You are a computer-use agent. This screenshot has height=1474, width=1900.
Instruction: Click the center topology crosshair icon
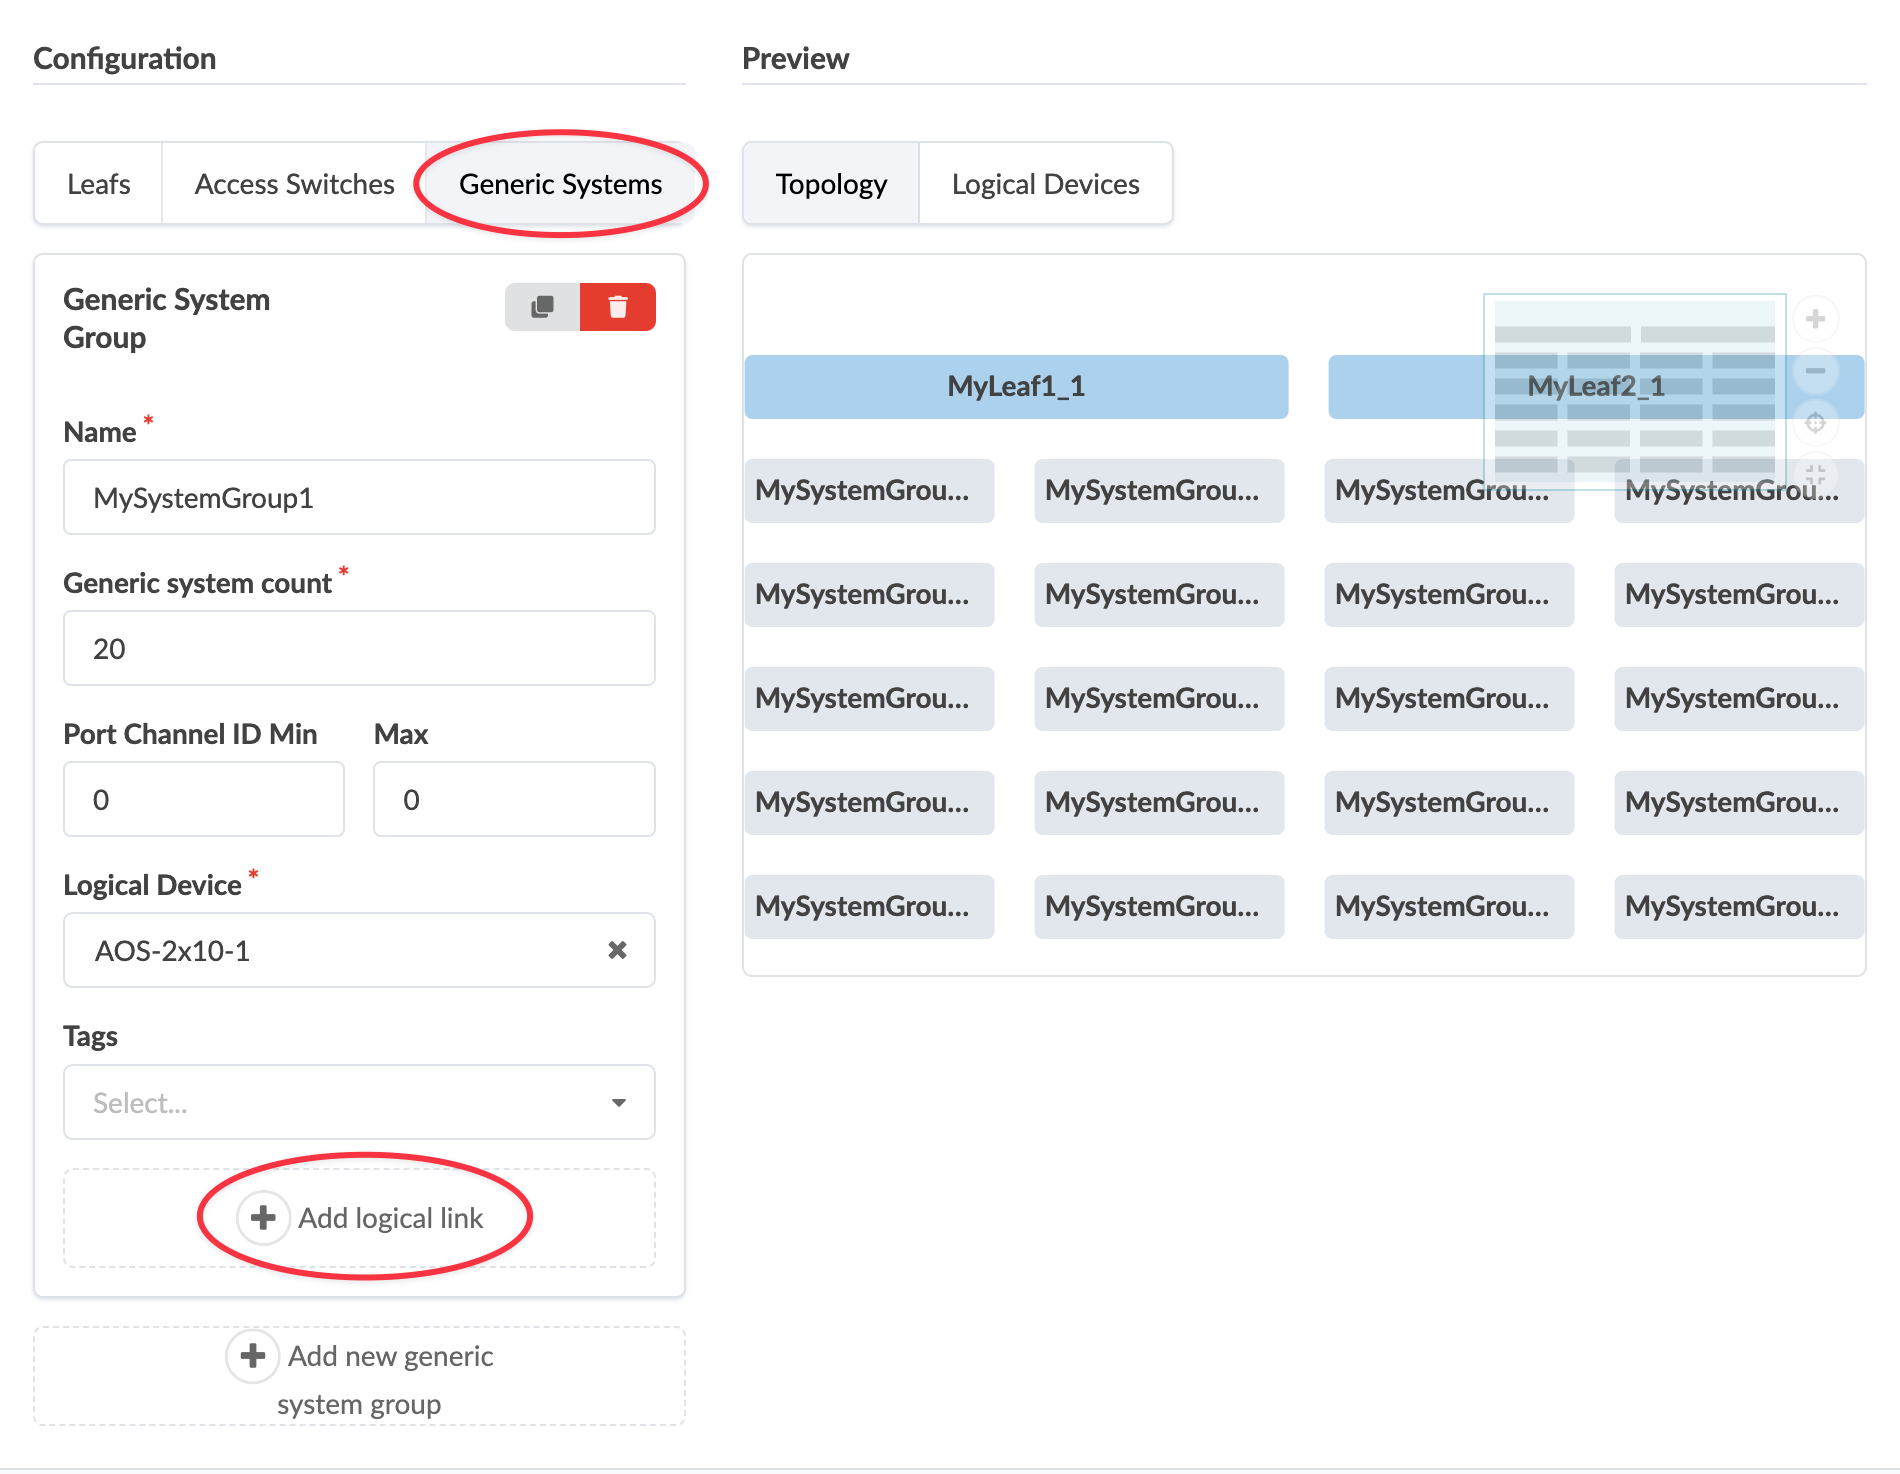pyautogui.click(x=1815, y=423)
